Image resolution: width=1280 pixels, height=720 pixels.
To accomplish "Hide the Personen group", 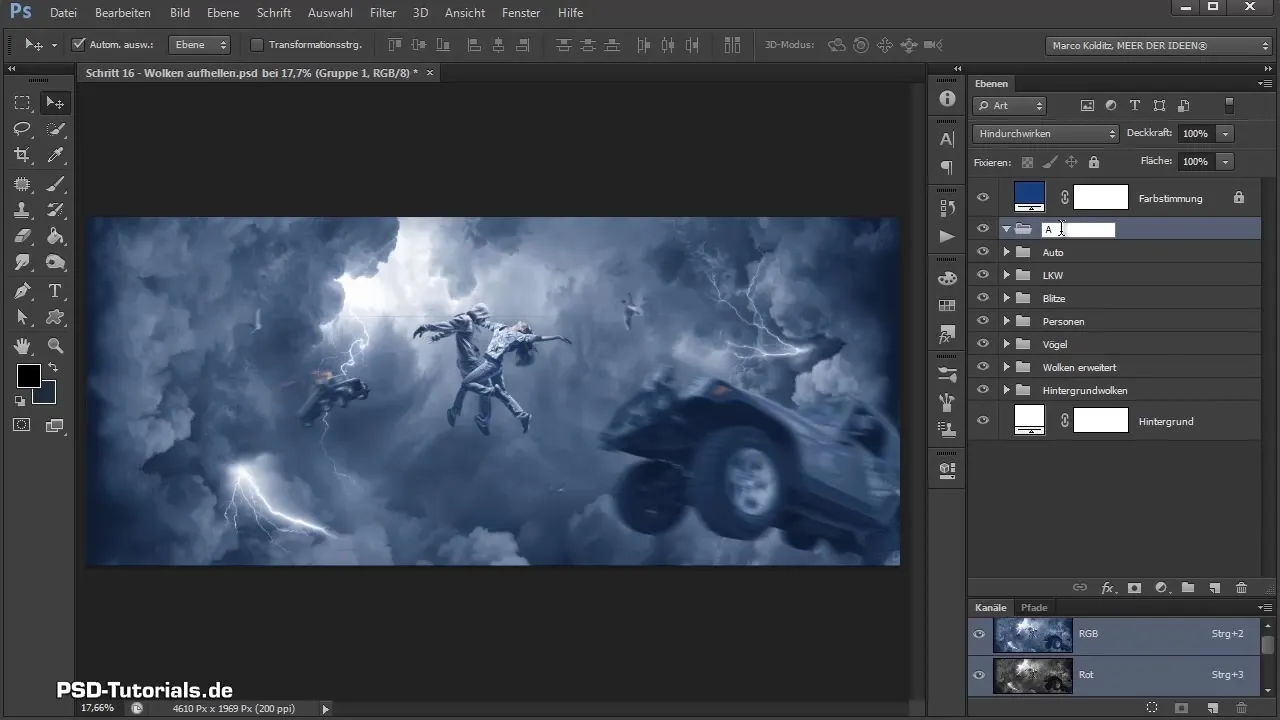I will click(x=982, y=321).
